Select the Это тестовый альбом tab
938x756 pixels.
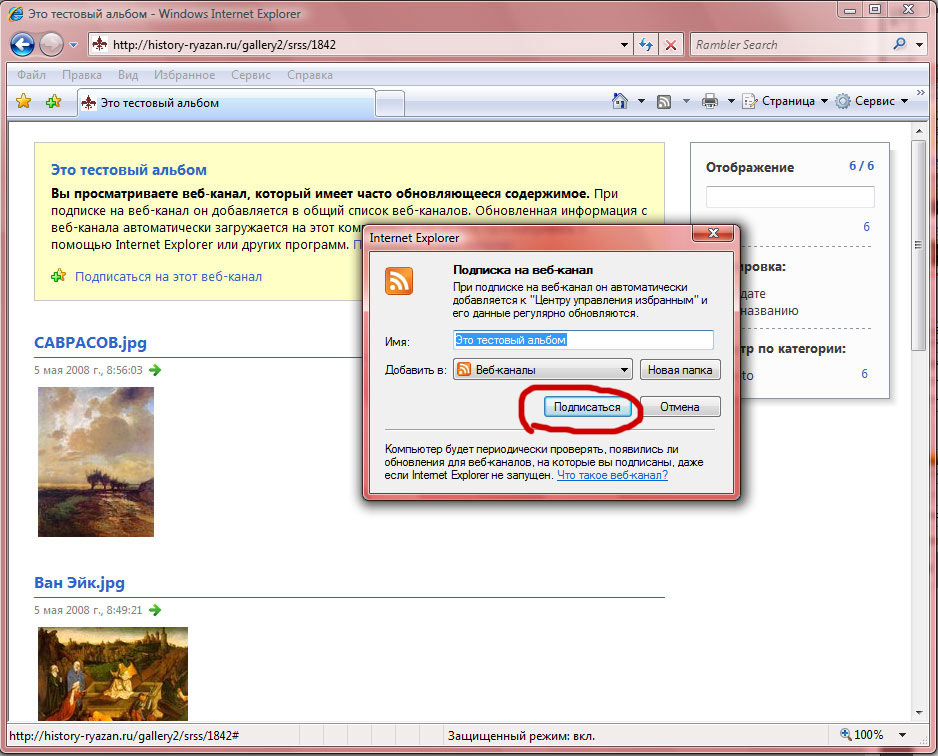pyautogui.click(x=226, y=103)
